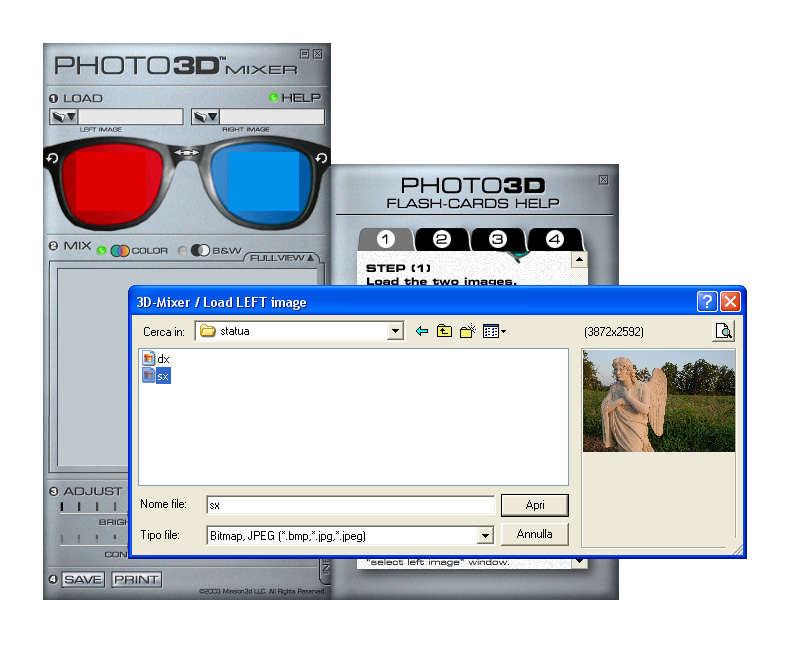Click the B&W circles mix icon

(x=200, y=250)
